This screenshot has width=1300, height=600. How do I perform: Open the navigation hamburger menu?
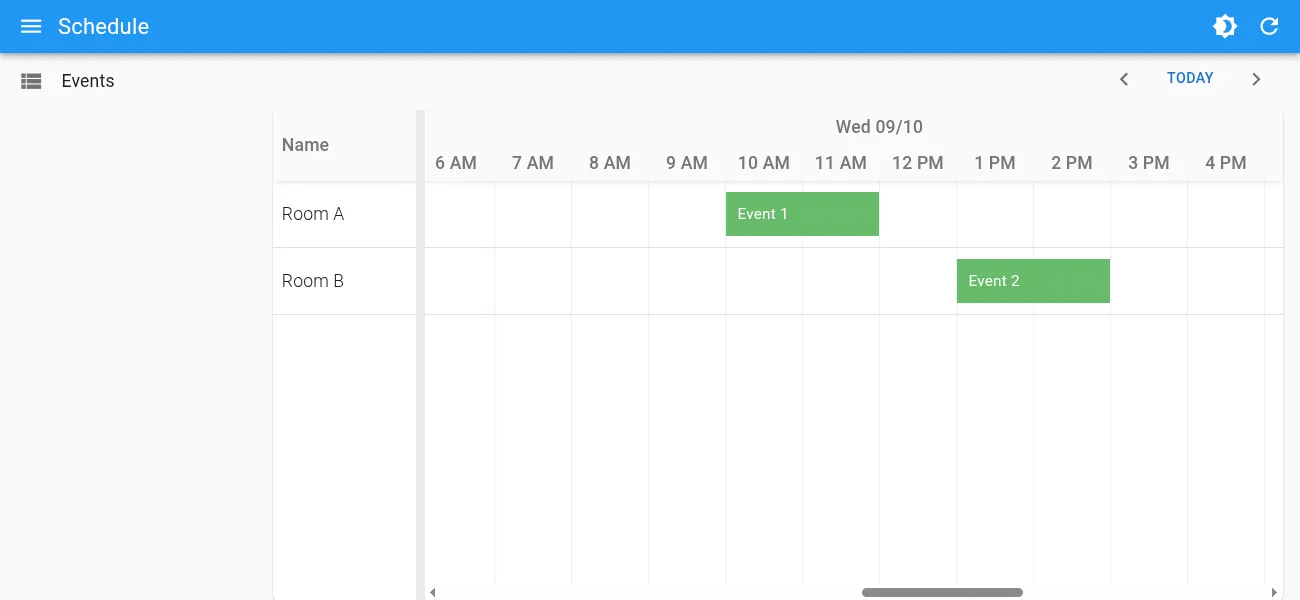[x=31, y=26]
